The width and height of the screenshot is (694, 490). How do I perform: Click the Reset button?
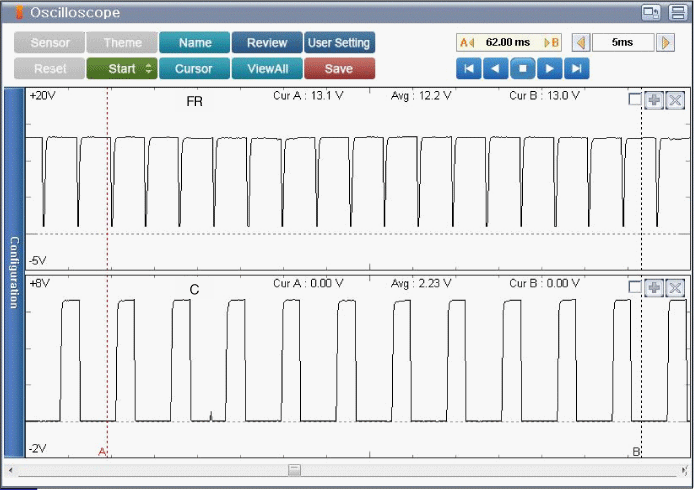point(49,69)
